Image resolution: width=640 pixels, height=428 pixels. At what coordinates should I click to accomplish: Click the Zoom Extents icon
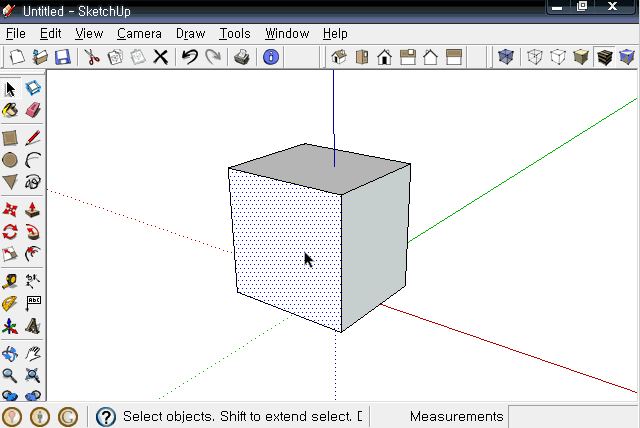[x=33, y=375]
